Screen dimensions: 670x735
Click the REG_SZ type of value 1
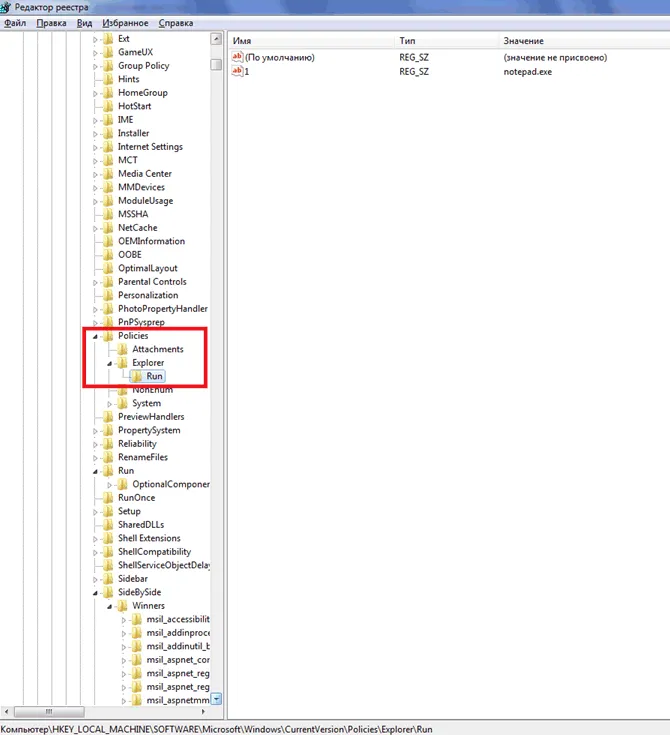(x=414, y=72)
